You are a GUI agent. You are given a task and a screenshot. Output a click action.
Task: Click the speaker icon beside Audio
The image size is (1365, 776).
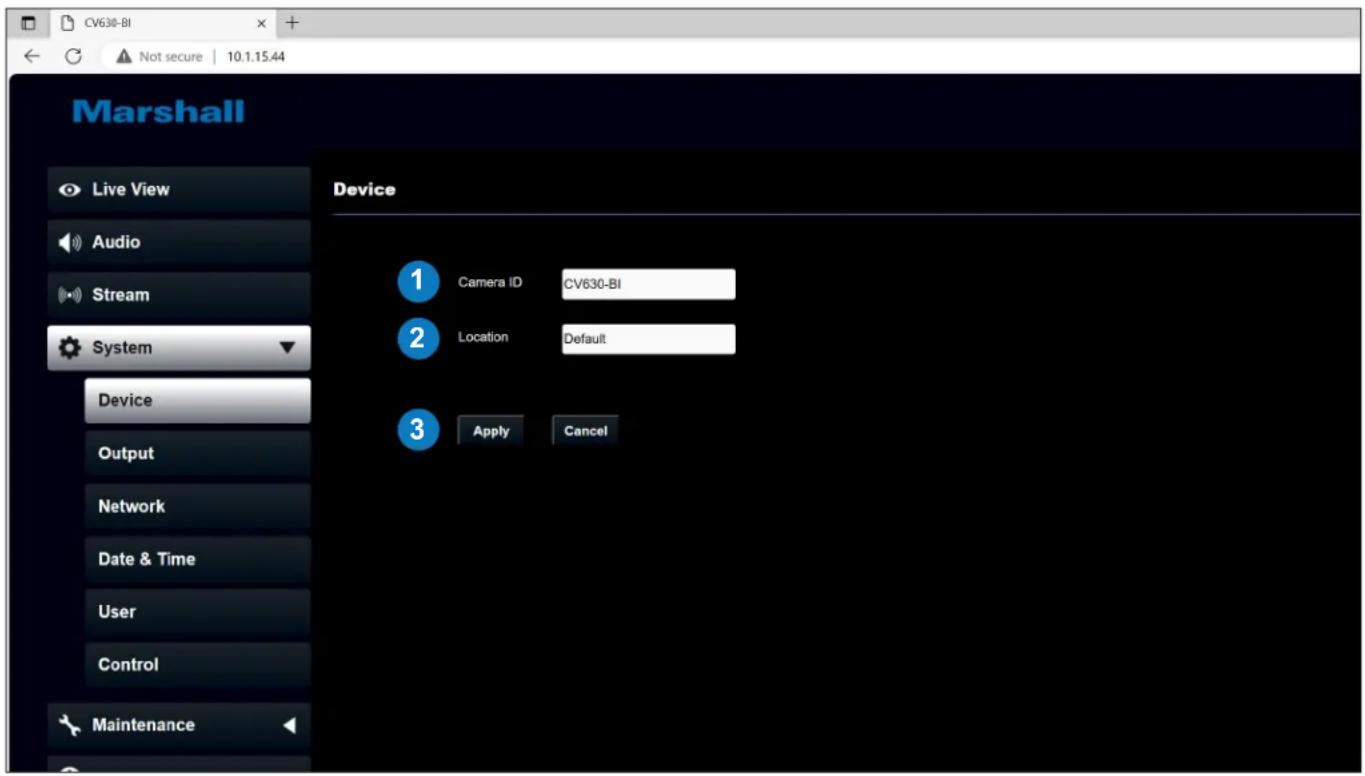pos(72,242)
